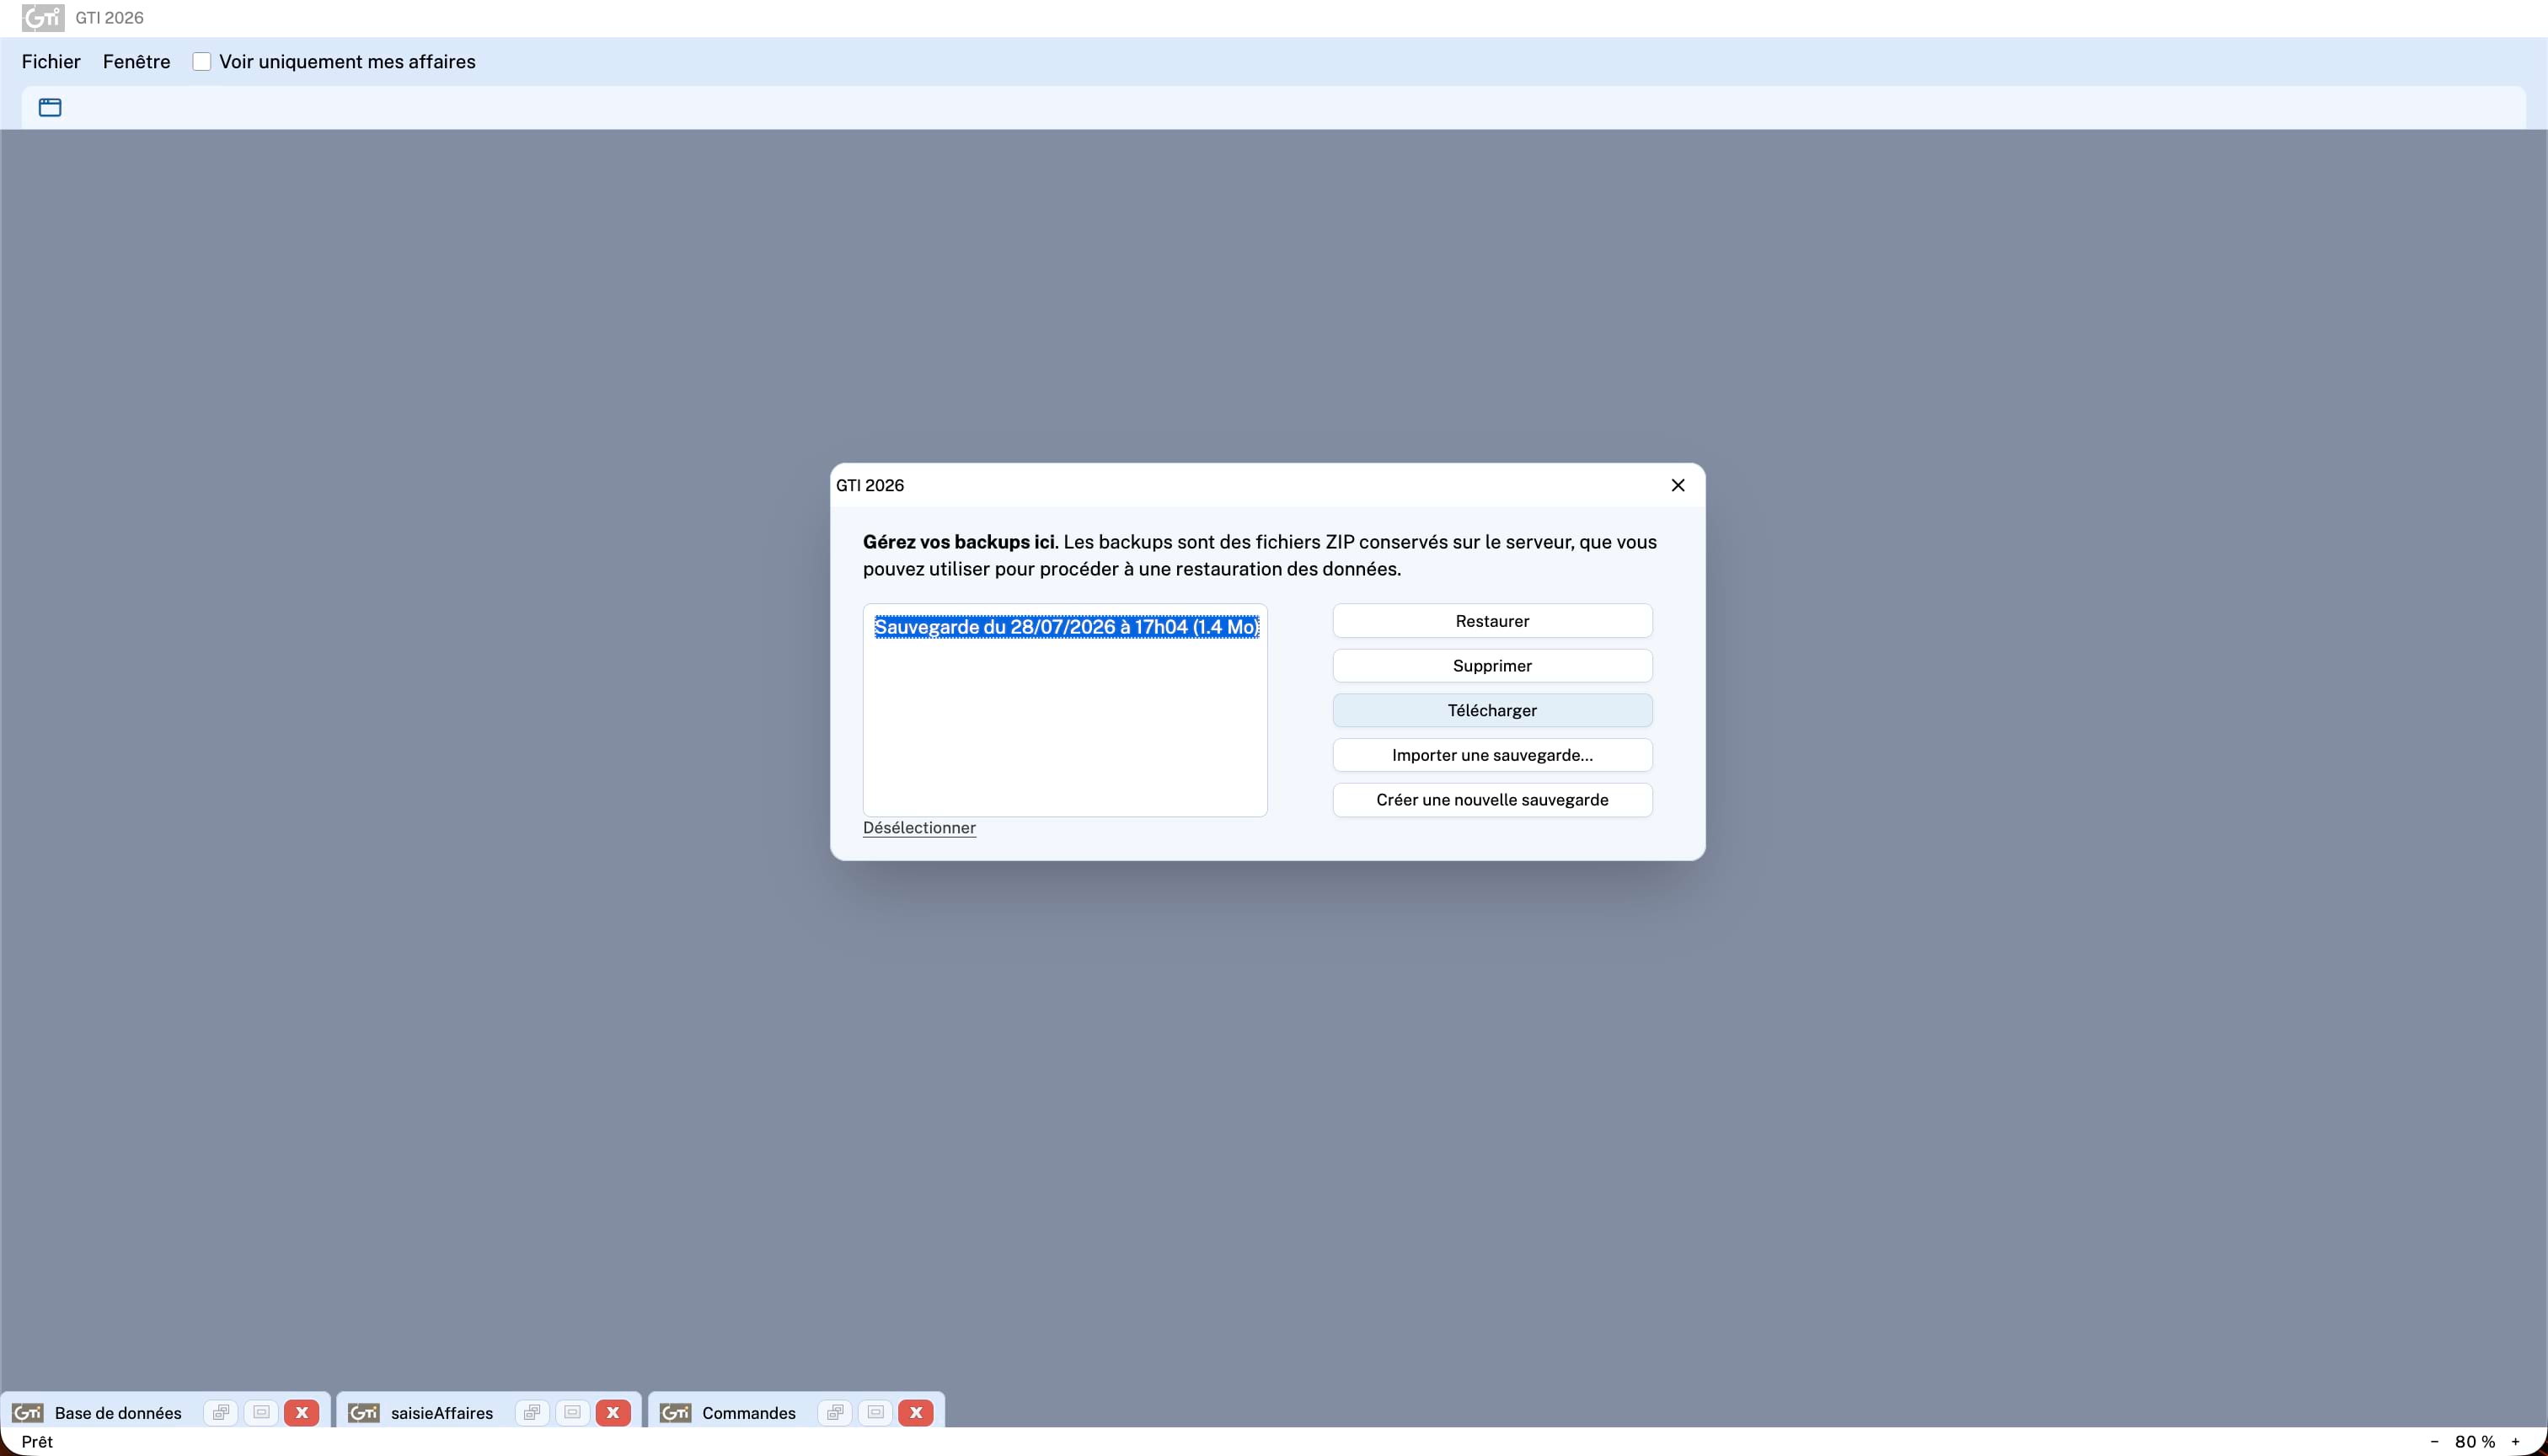Click the Prêt status text
The height and width of the screenshot is (1456, 2548).
pos(37,1441)
